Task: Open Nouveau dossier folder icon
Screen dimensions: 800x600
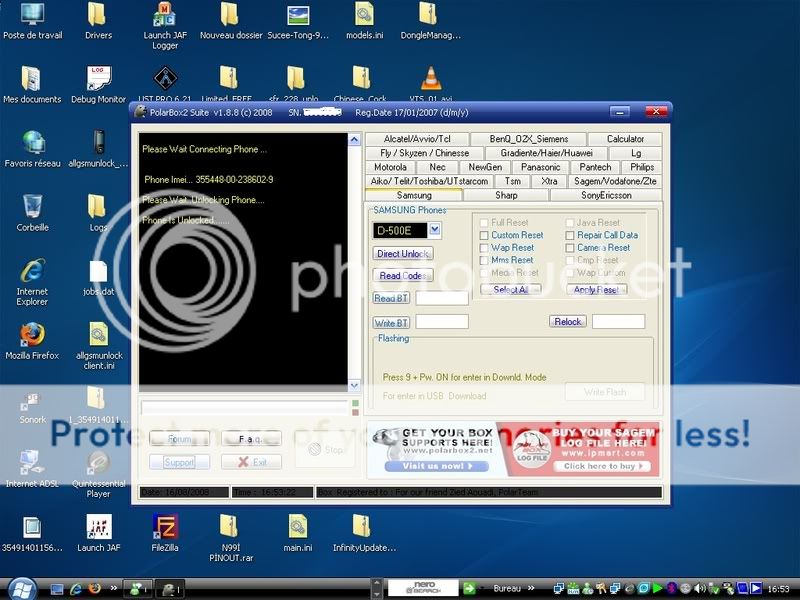Action: [231, 21]
